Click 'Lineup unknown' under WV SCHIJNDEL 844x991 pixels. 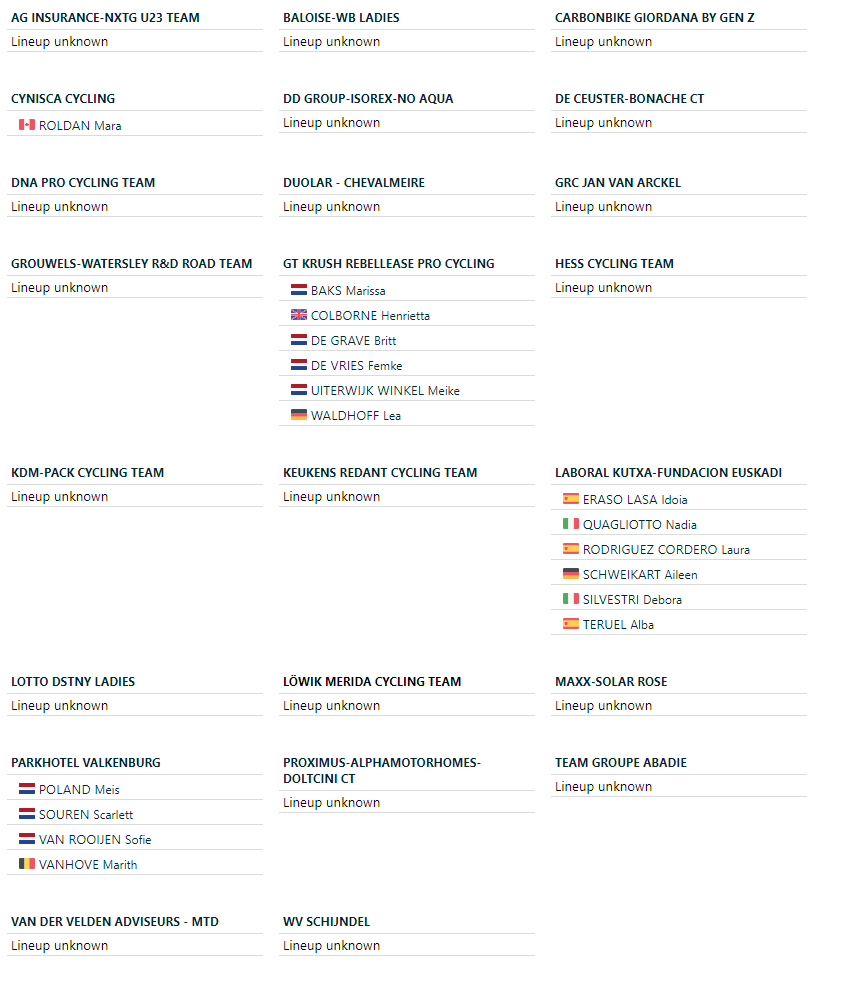click(x=331, y=945)
